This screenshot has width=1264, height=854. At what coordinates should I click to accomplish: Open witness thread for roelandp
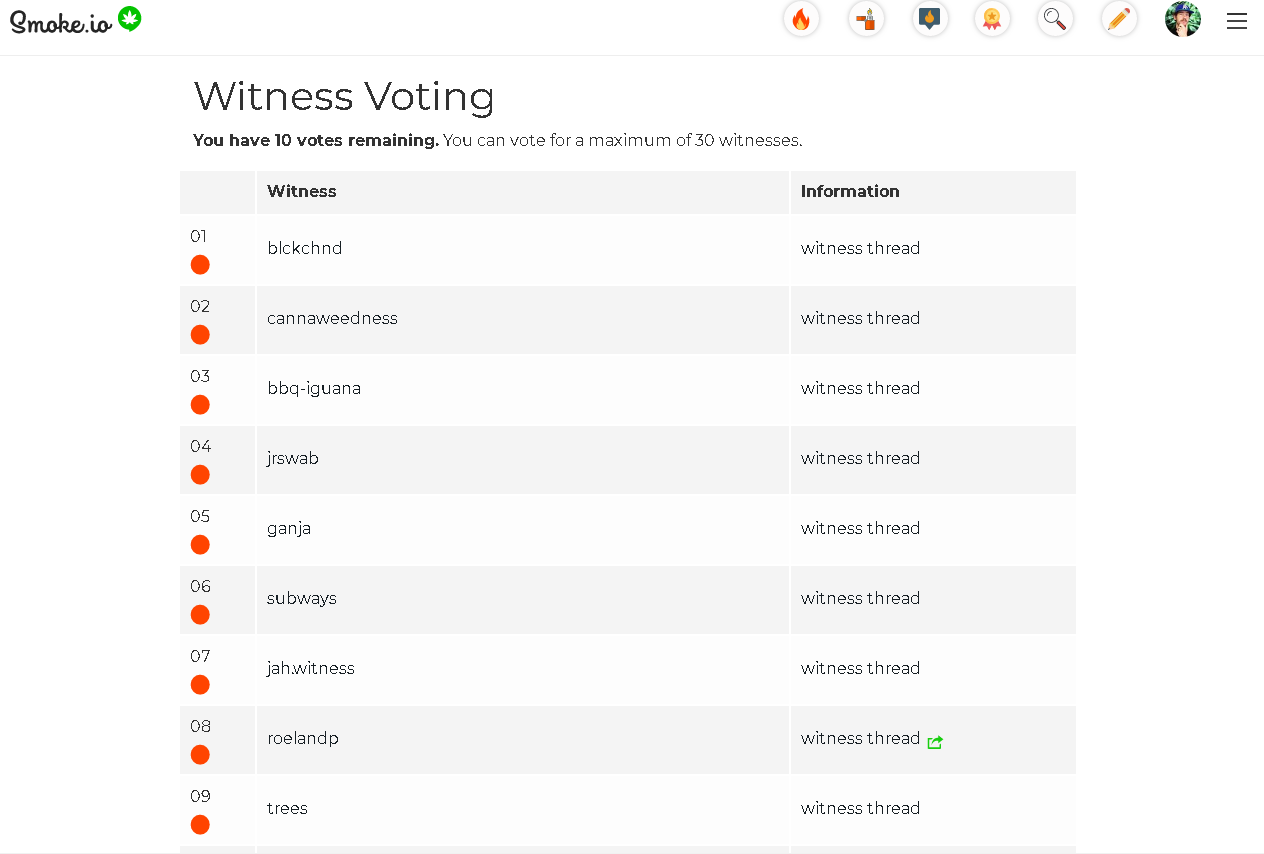coord(860,738)
